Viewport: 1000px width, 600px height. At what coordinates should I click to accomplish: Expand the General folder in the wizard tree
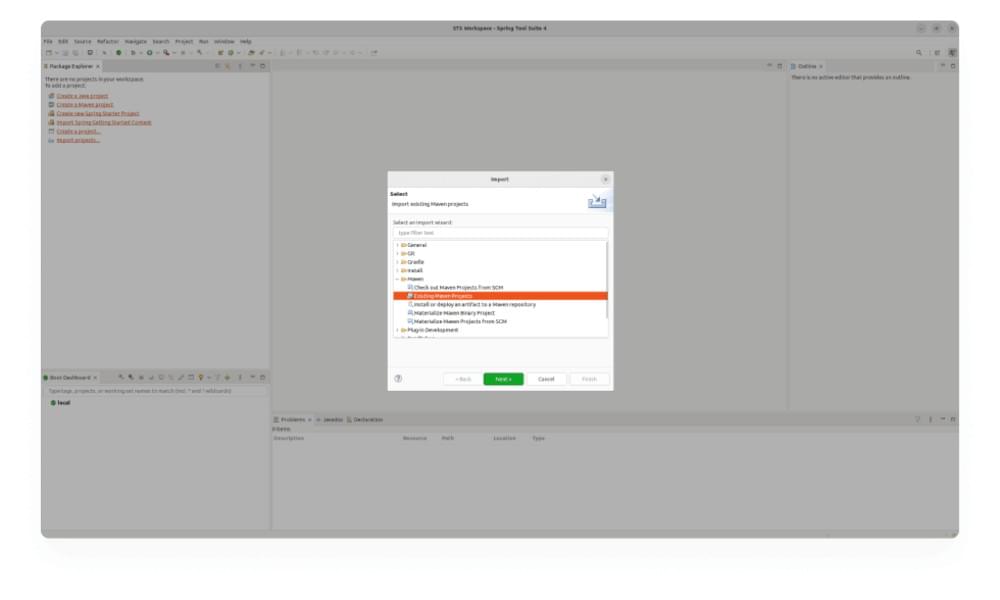(x=397, y=245)
